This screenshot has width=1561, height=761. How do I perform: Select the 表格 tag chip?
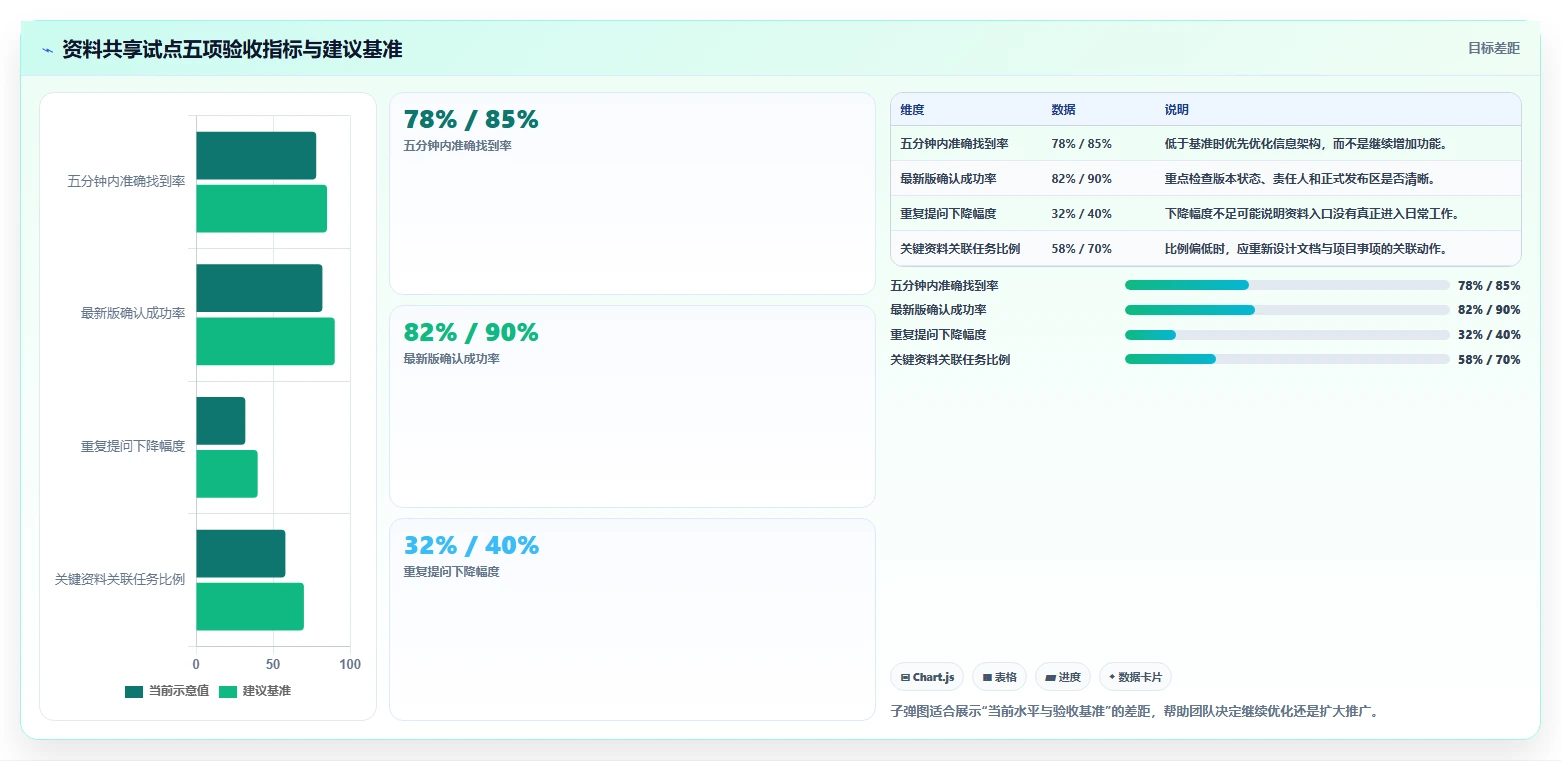pos(1000,677)
